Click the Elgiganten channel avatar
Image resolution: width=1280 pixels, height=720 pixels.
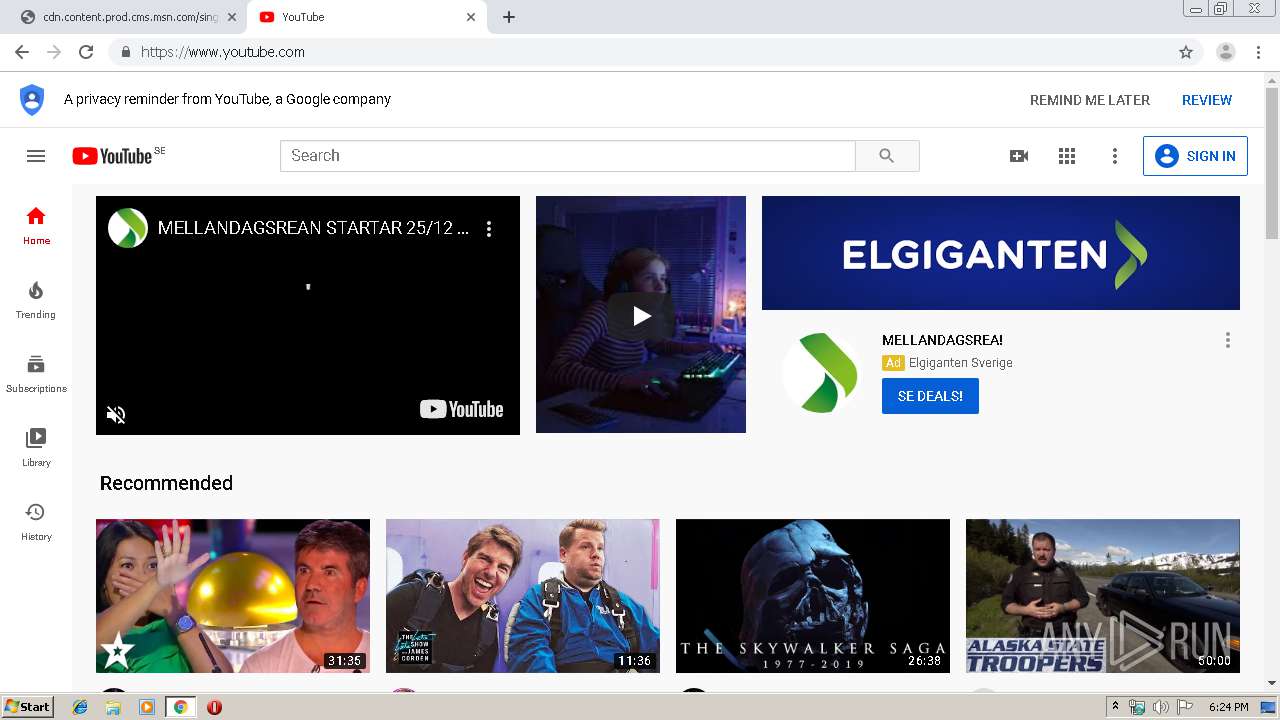click(x=820, y=372)
